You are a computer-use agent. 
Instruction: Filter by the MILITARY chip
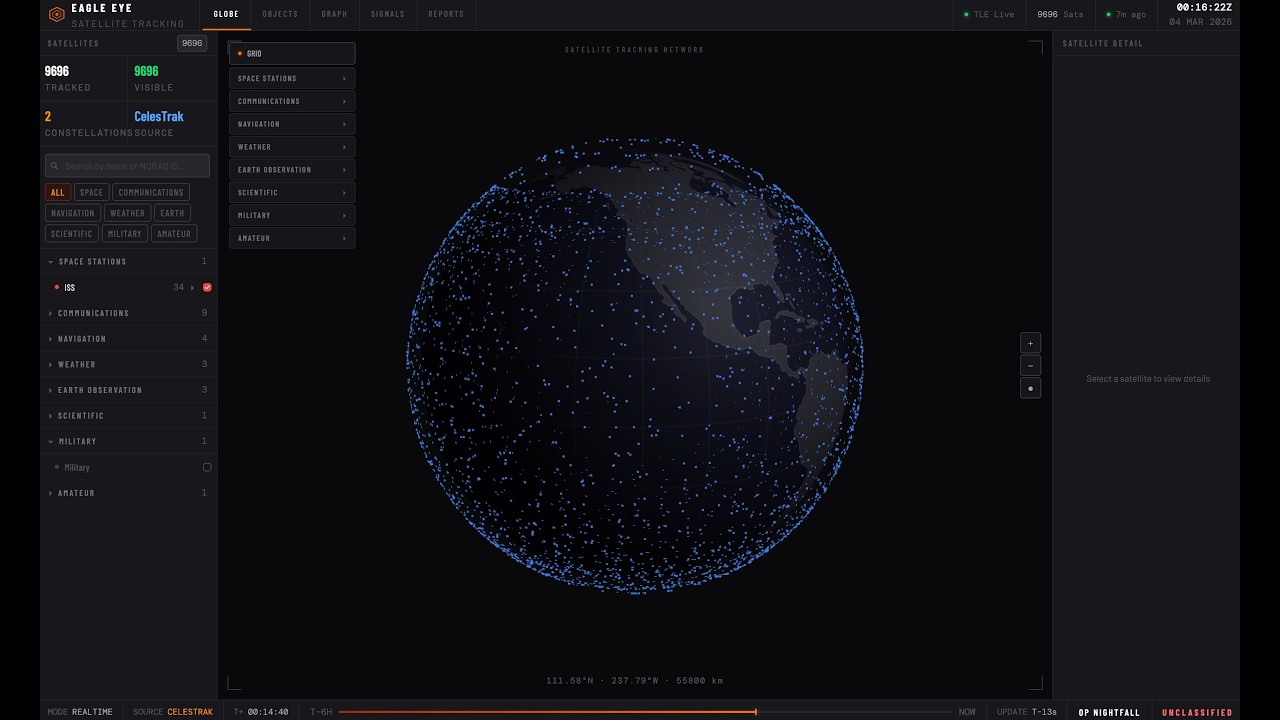click(124, 234)
